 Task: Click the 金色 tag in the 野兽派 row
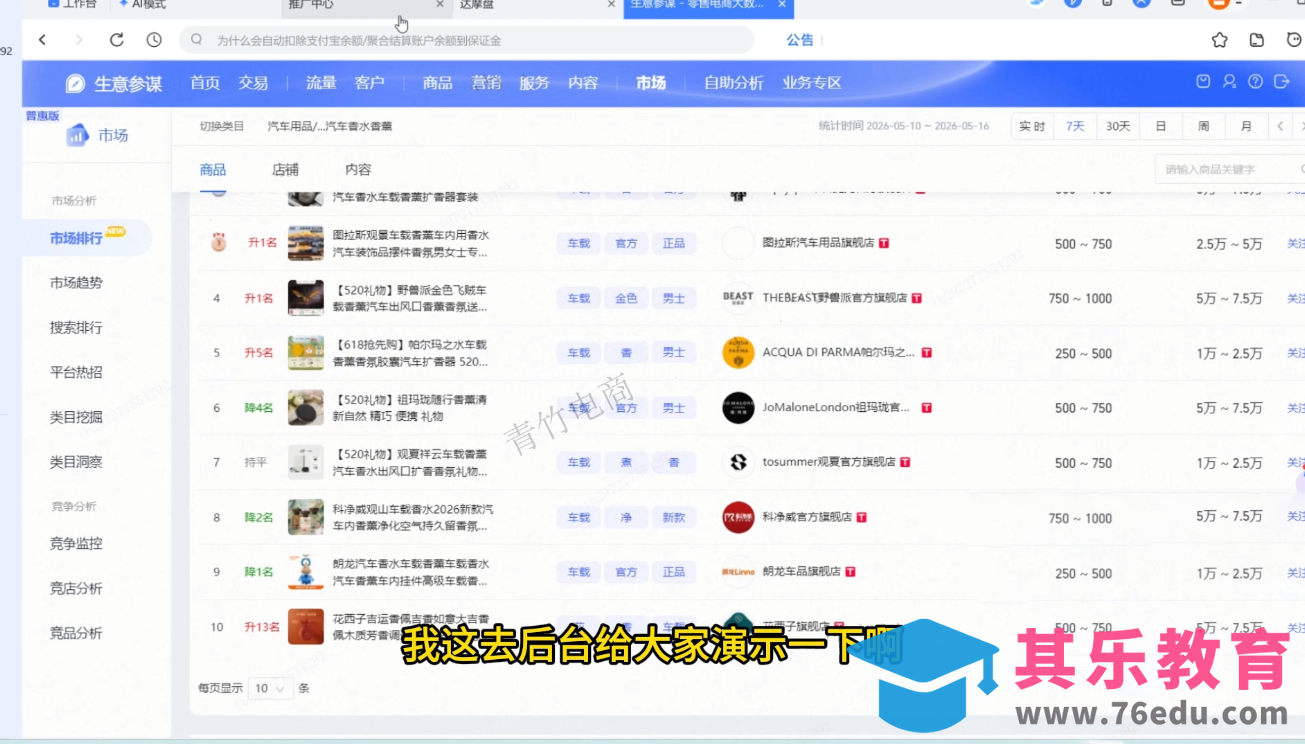click(x=626, y=298)
